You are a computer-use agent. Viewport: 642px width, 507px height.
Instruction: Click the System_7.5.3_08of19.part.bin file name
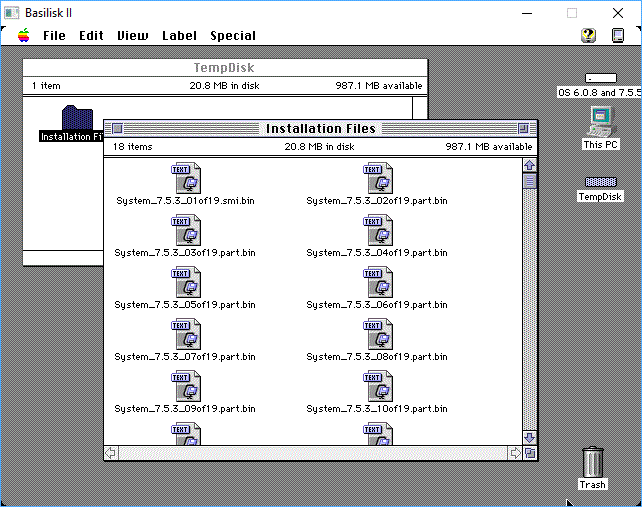[377, 357]
